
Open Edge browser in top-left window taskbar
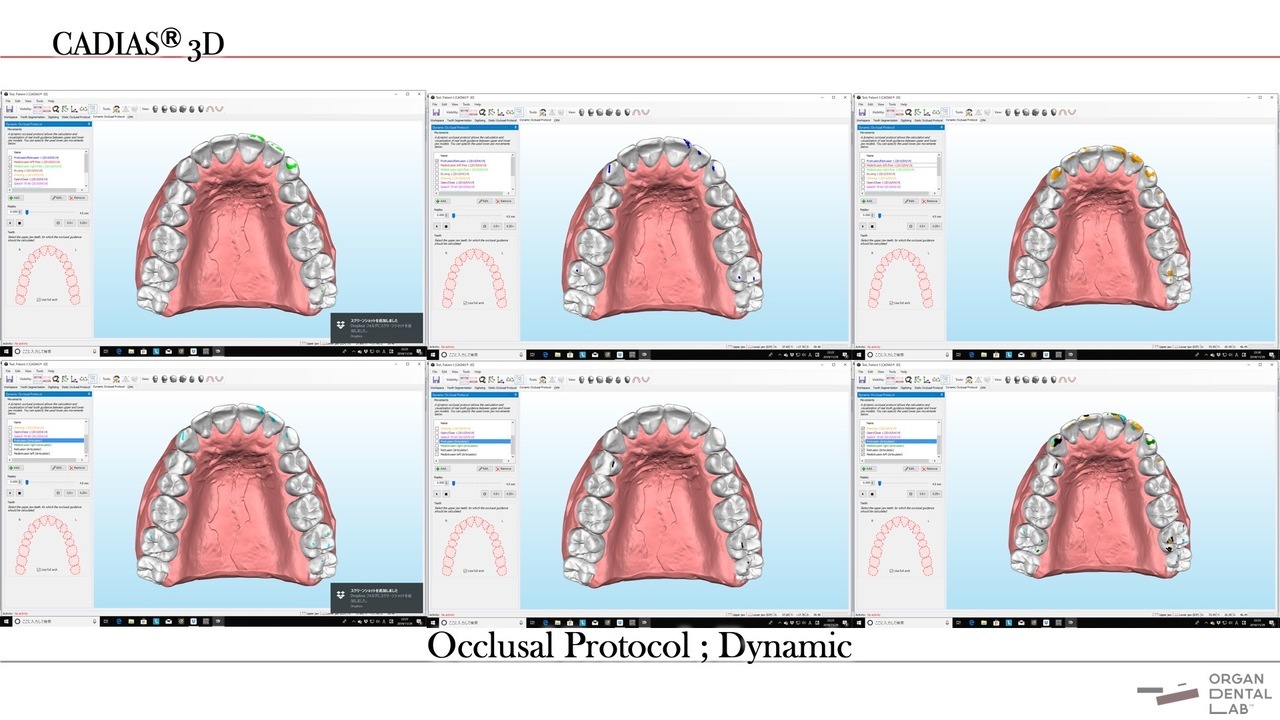[x=119, y=352]
